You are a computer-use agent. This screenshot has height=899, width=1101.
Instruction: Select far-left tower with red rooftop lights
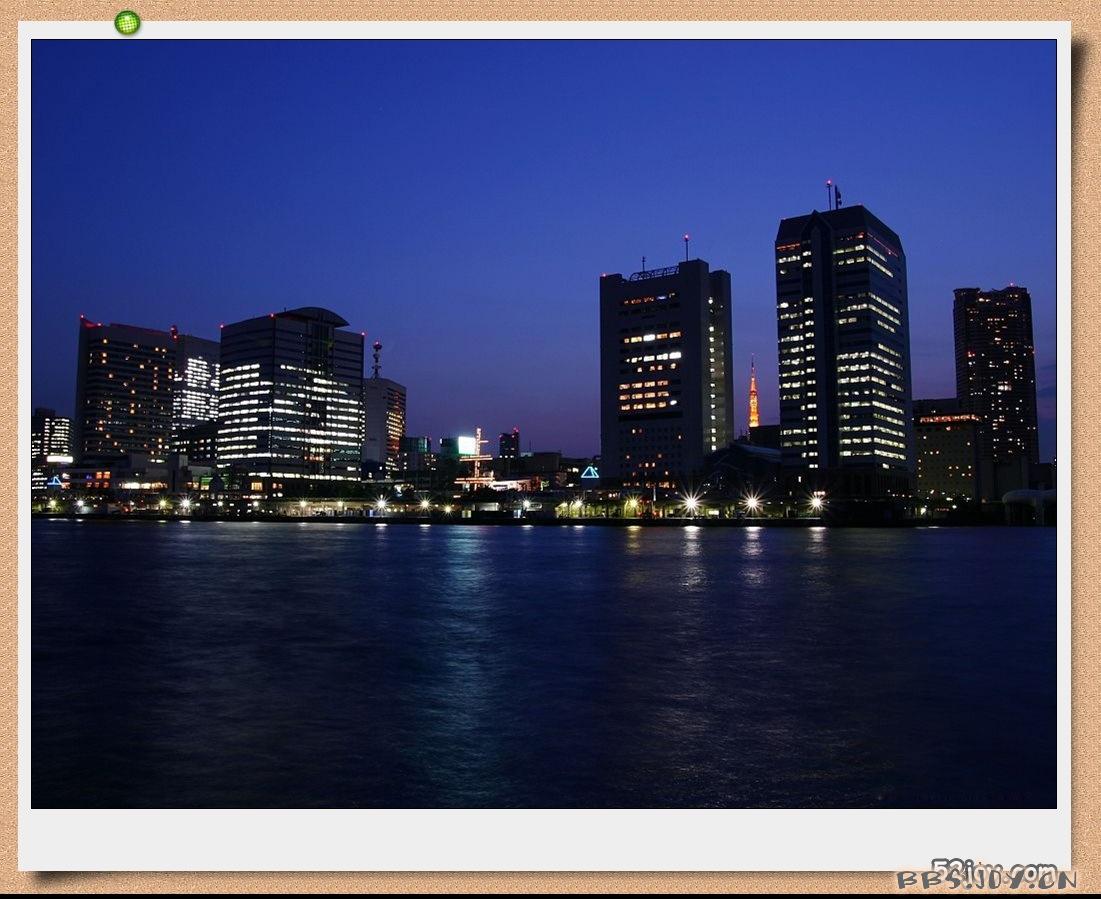(124, 390)
